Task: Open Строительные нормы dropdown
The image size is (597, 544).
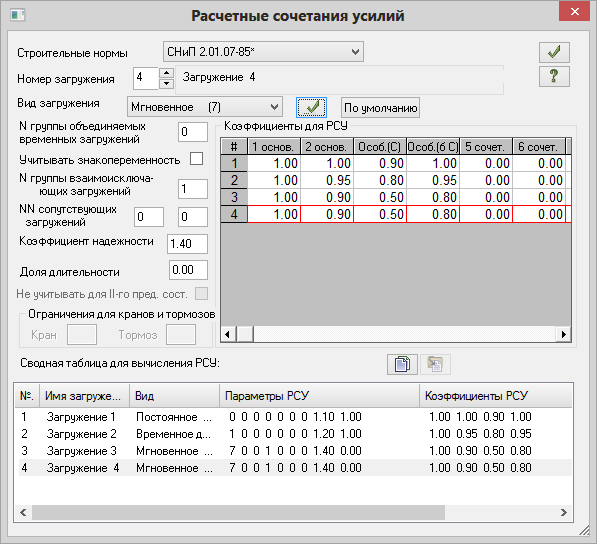Action: click(263, 51)
